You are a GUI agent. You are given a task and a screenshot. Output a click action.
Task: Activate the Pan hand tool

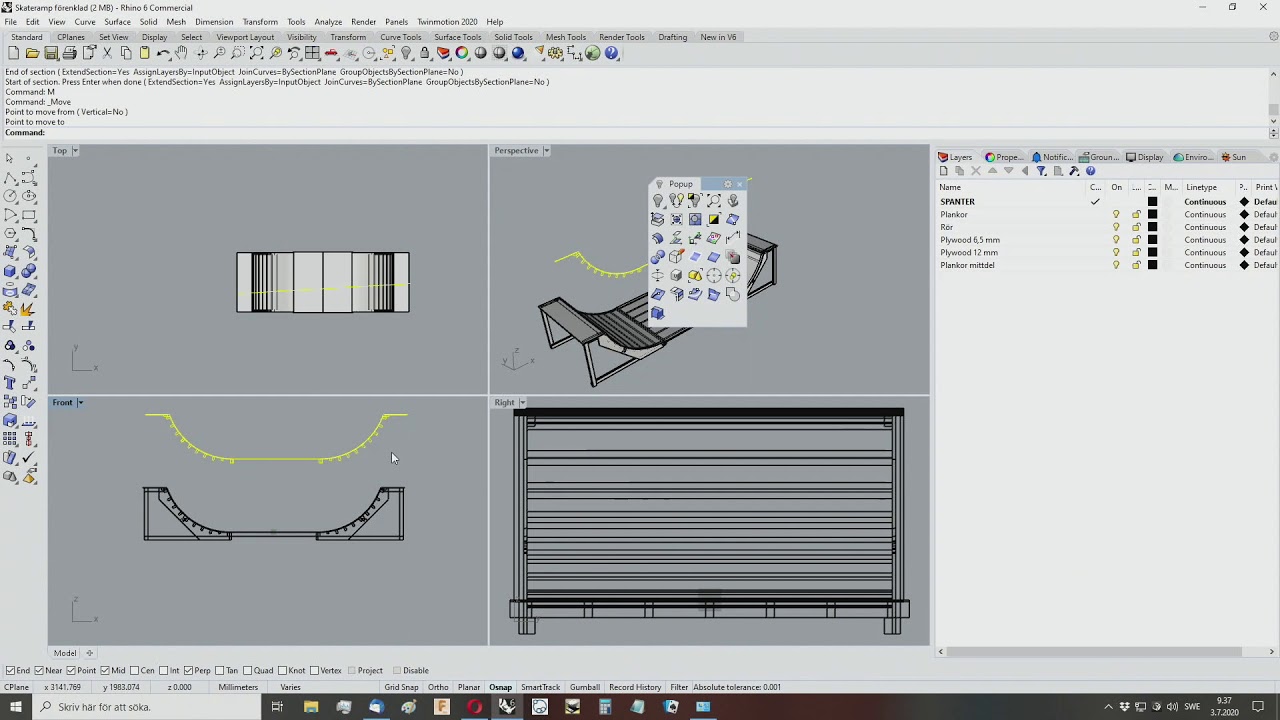click(181, 53)
